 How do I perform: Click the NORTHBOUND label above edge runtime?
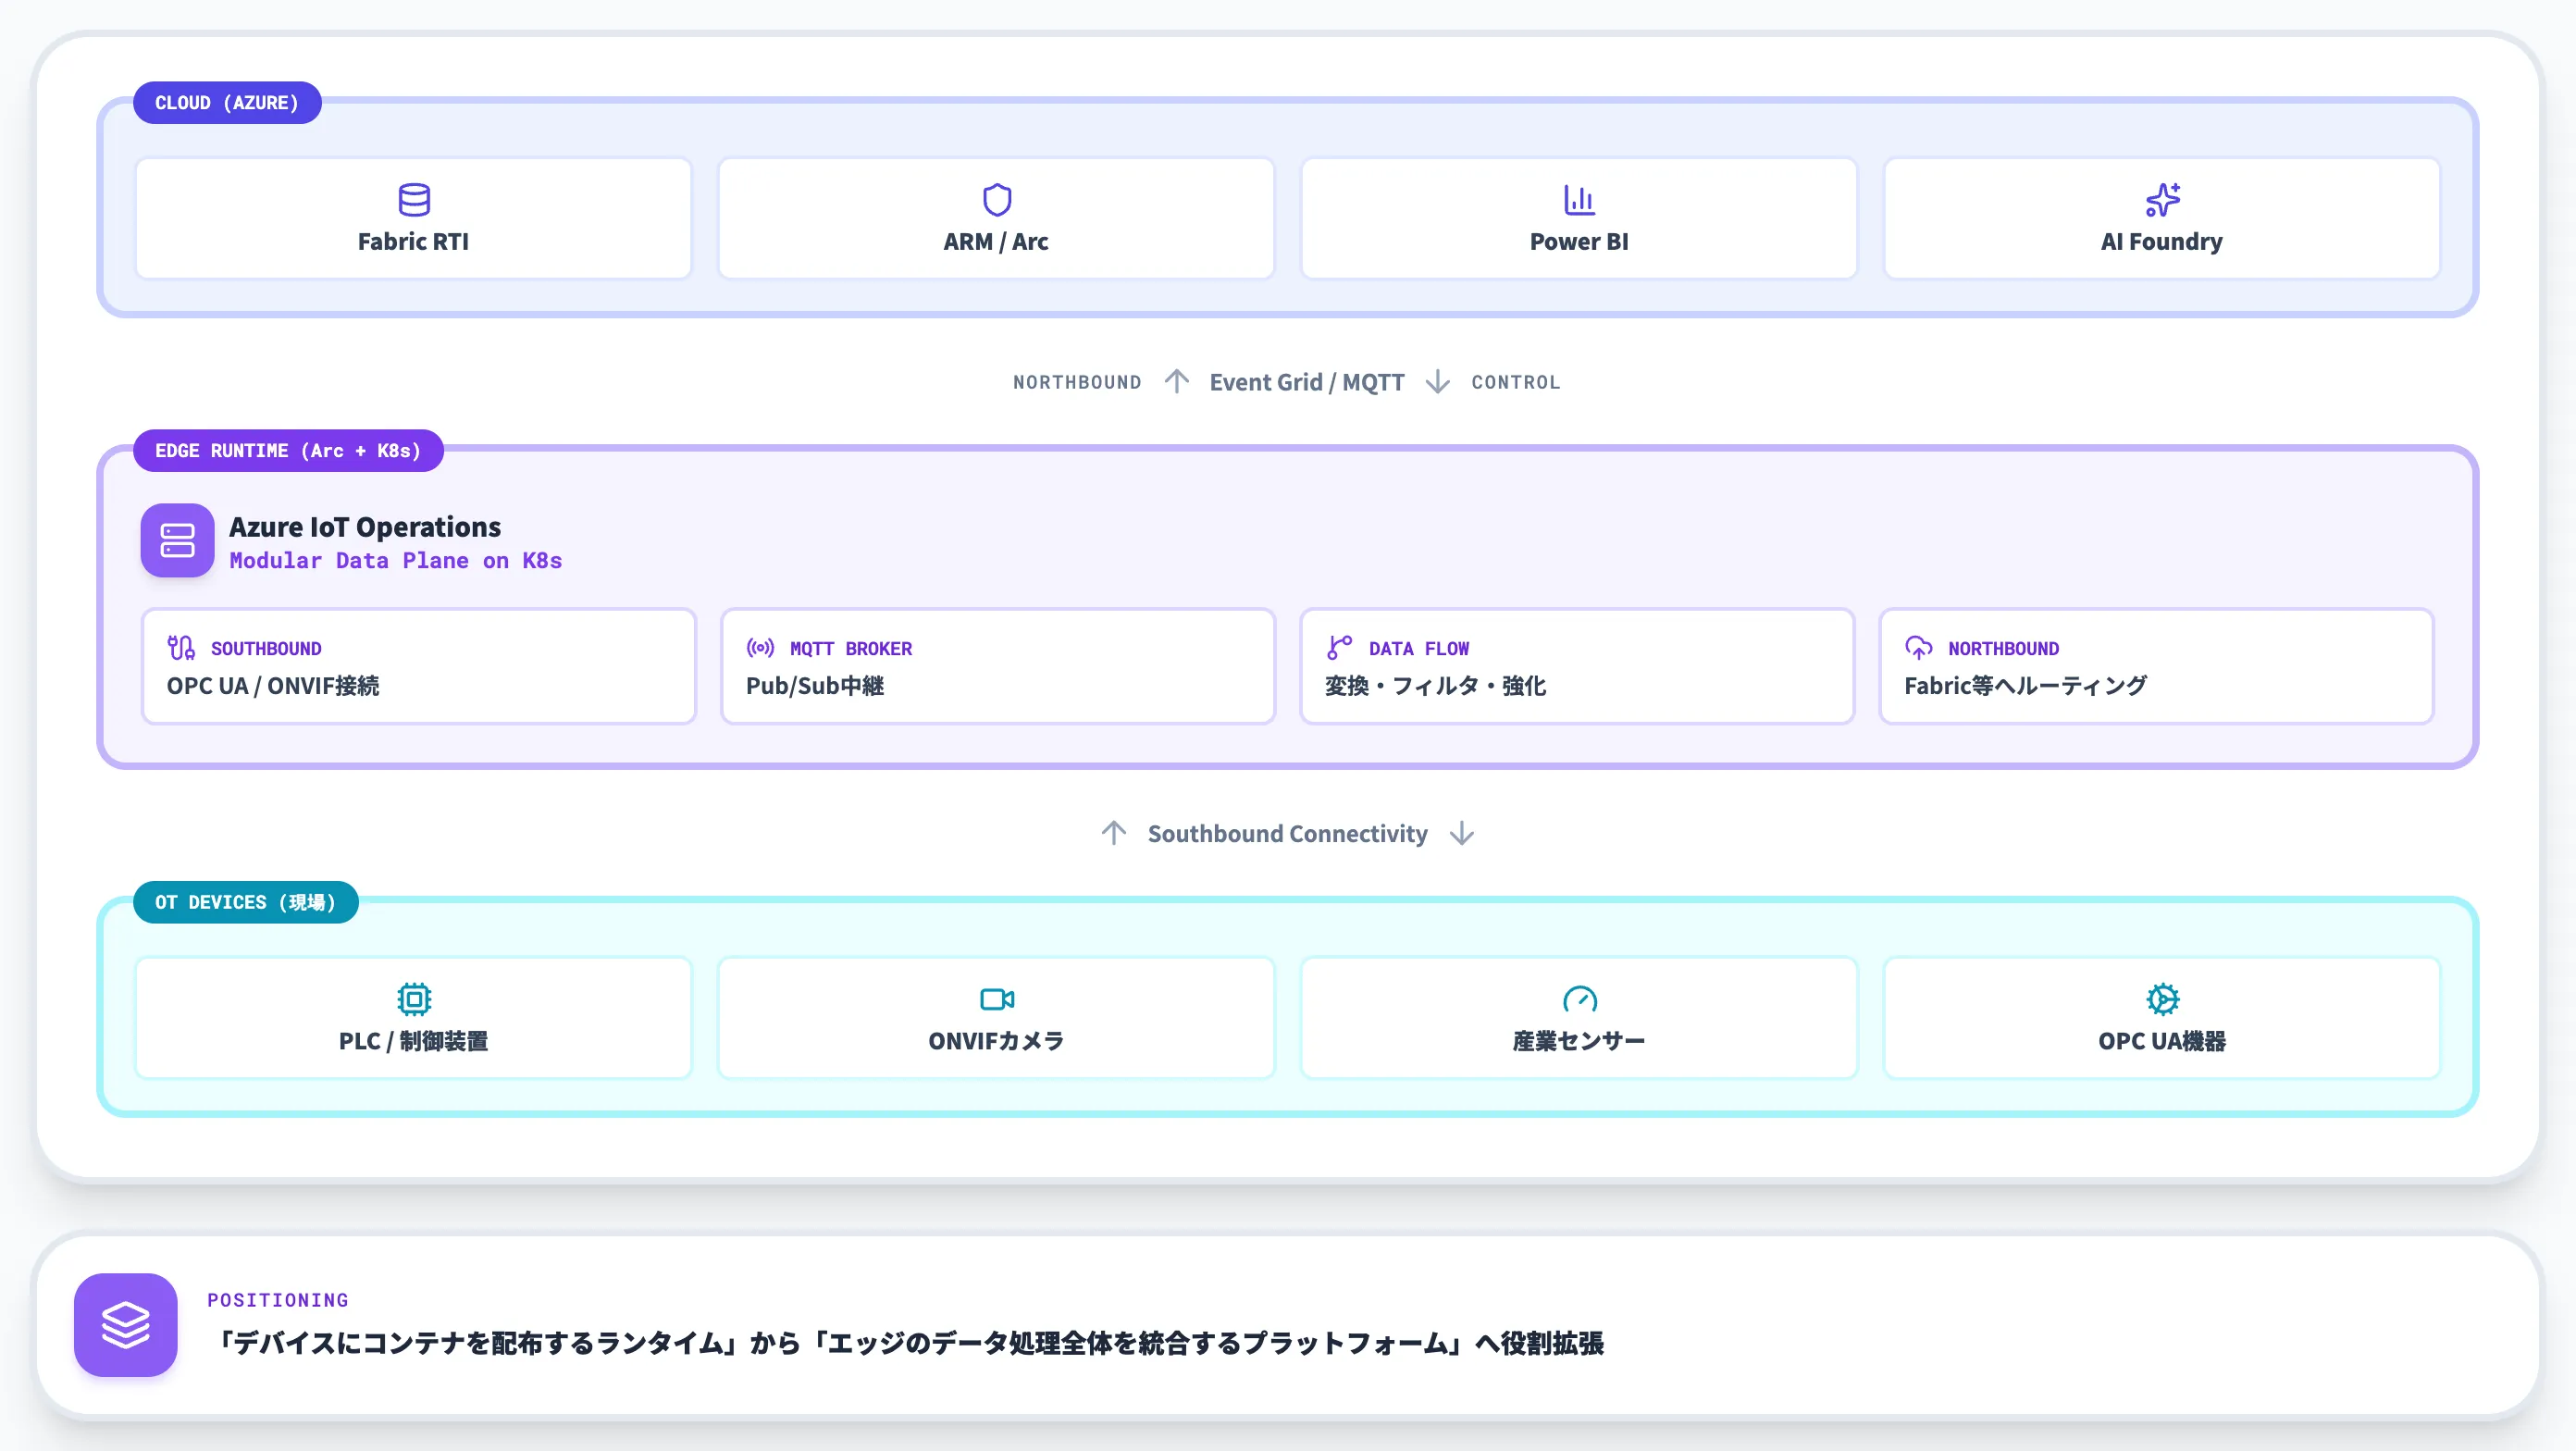pos(1077,382)
